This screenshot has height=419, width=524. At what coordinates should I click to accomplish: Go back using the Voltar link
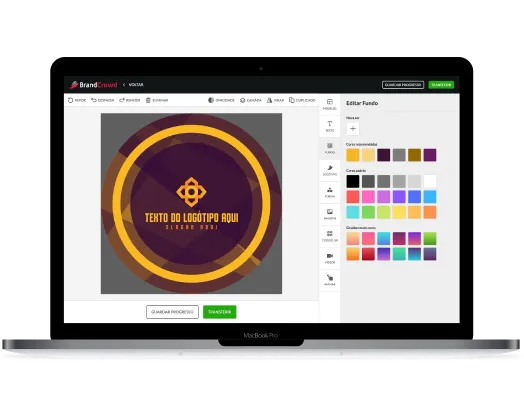(134, 85)
